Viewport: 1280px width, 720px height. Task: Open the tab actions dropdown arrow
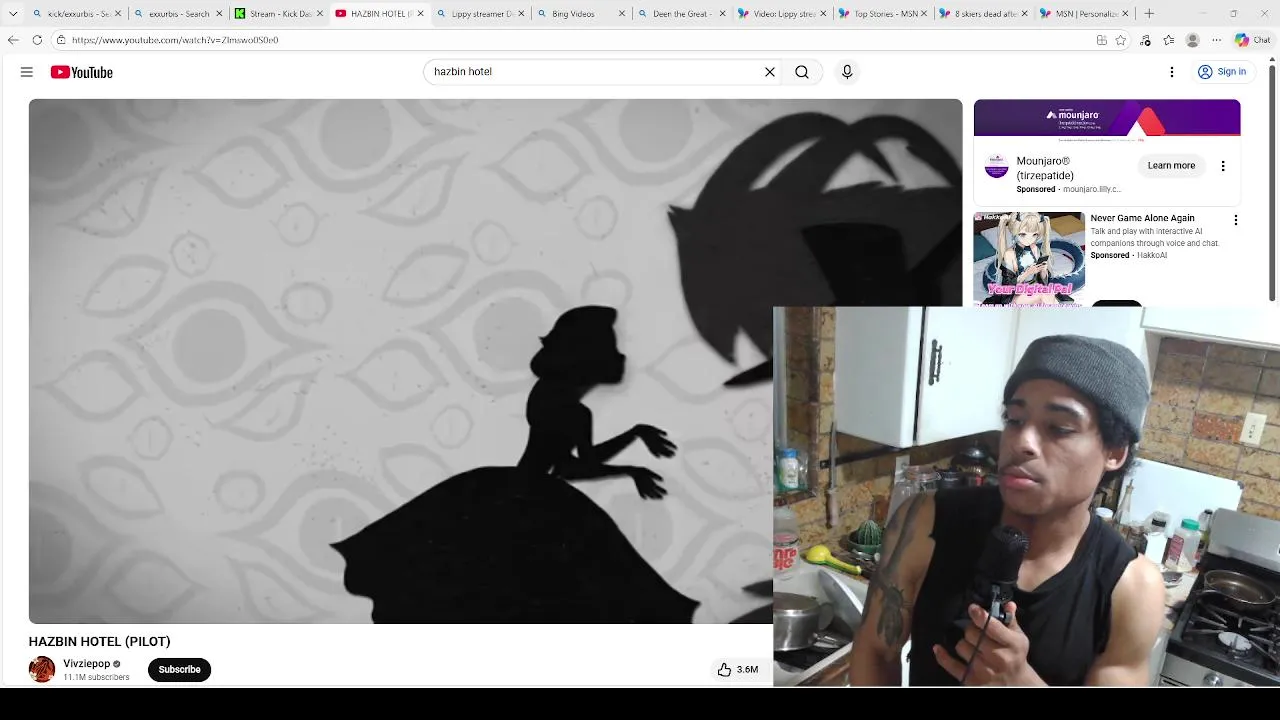point(13,14)
